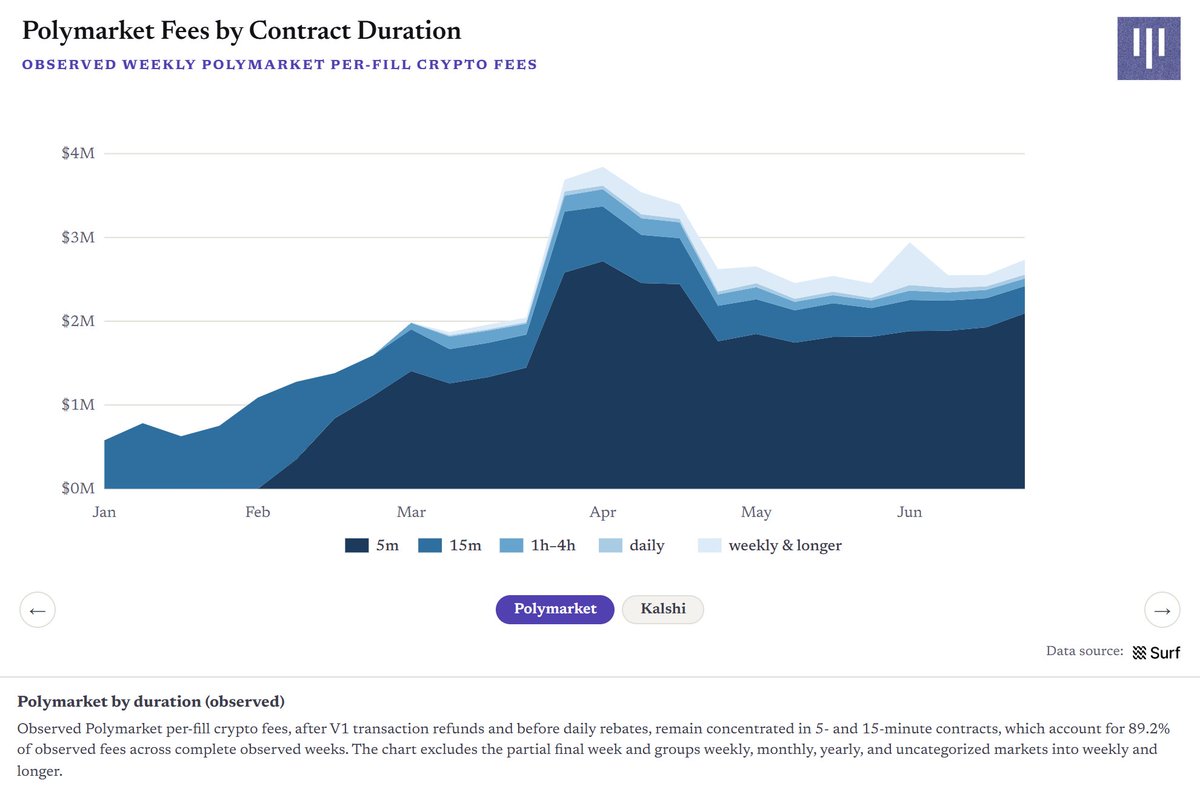Switch to the Kalshi tab
Screen dimensions: 1200x800
pyautogui.click(x=663, y=609)
